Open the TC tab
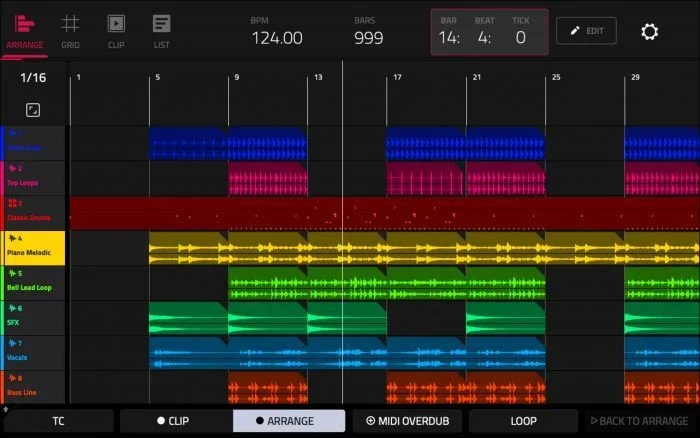700x438 pixels. point(57,421)
